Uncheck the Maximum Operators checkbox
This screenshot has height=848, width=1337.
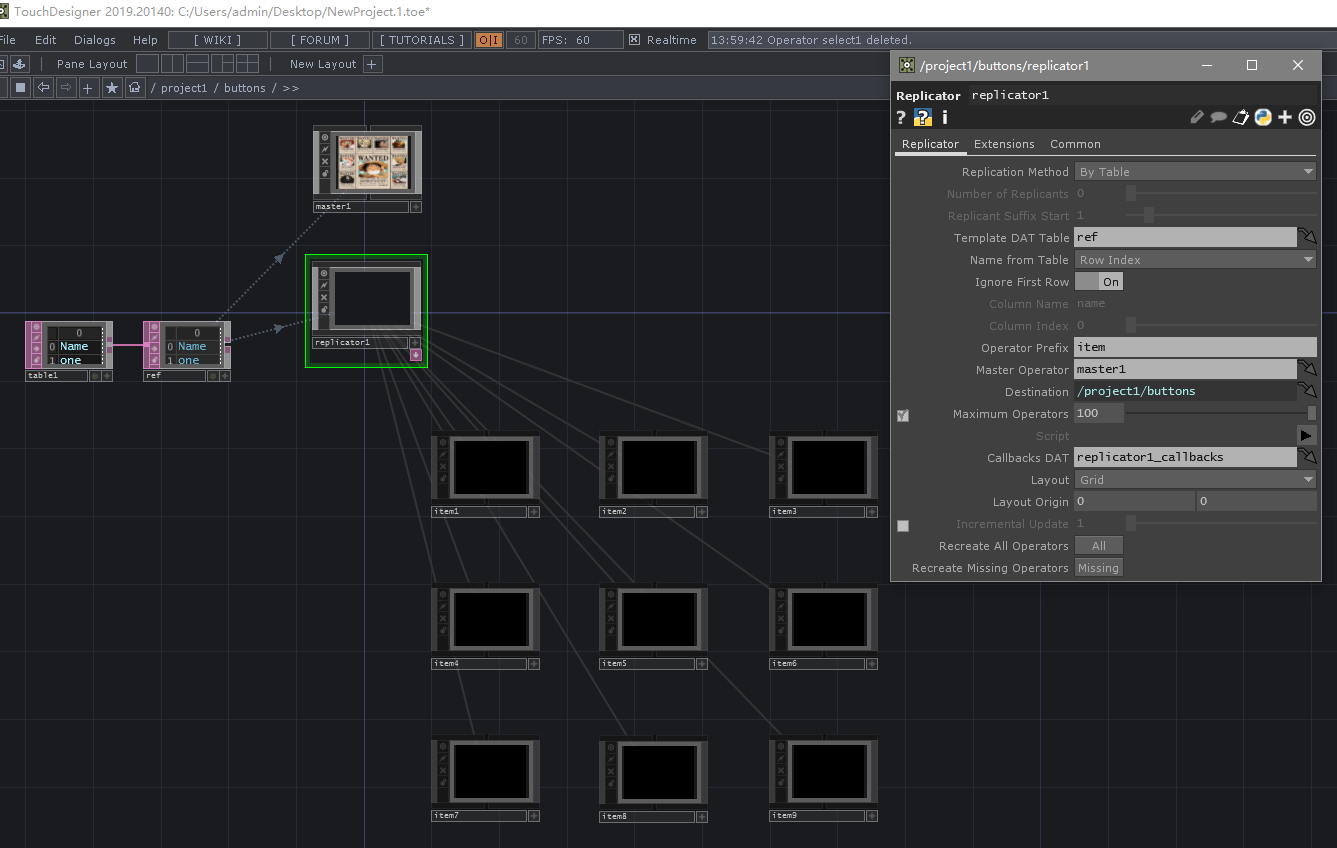point(903,415)
